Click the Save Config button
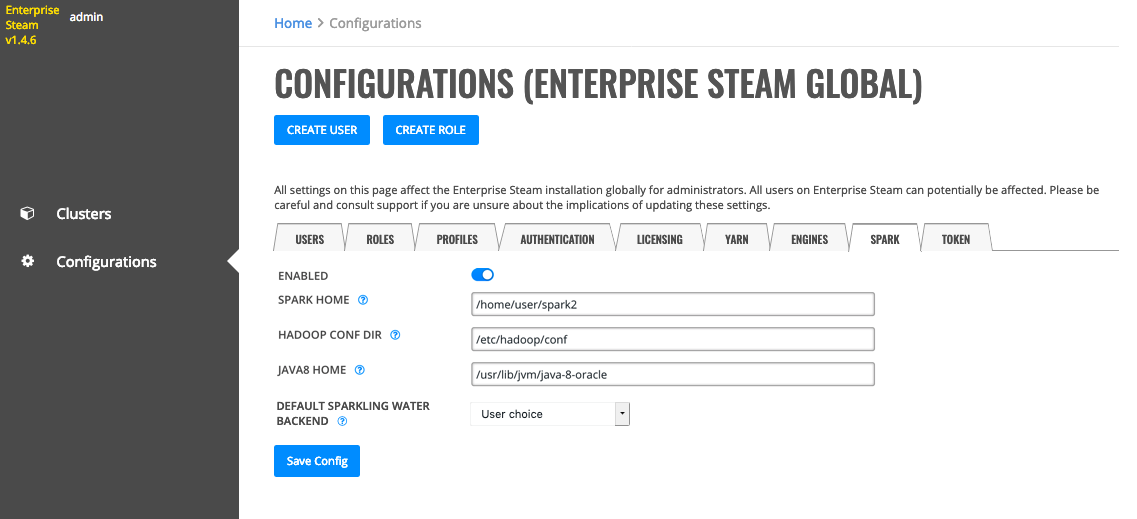 pos(317,461)
